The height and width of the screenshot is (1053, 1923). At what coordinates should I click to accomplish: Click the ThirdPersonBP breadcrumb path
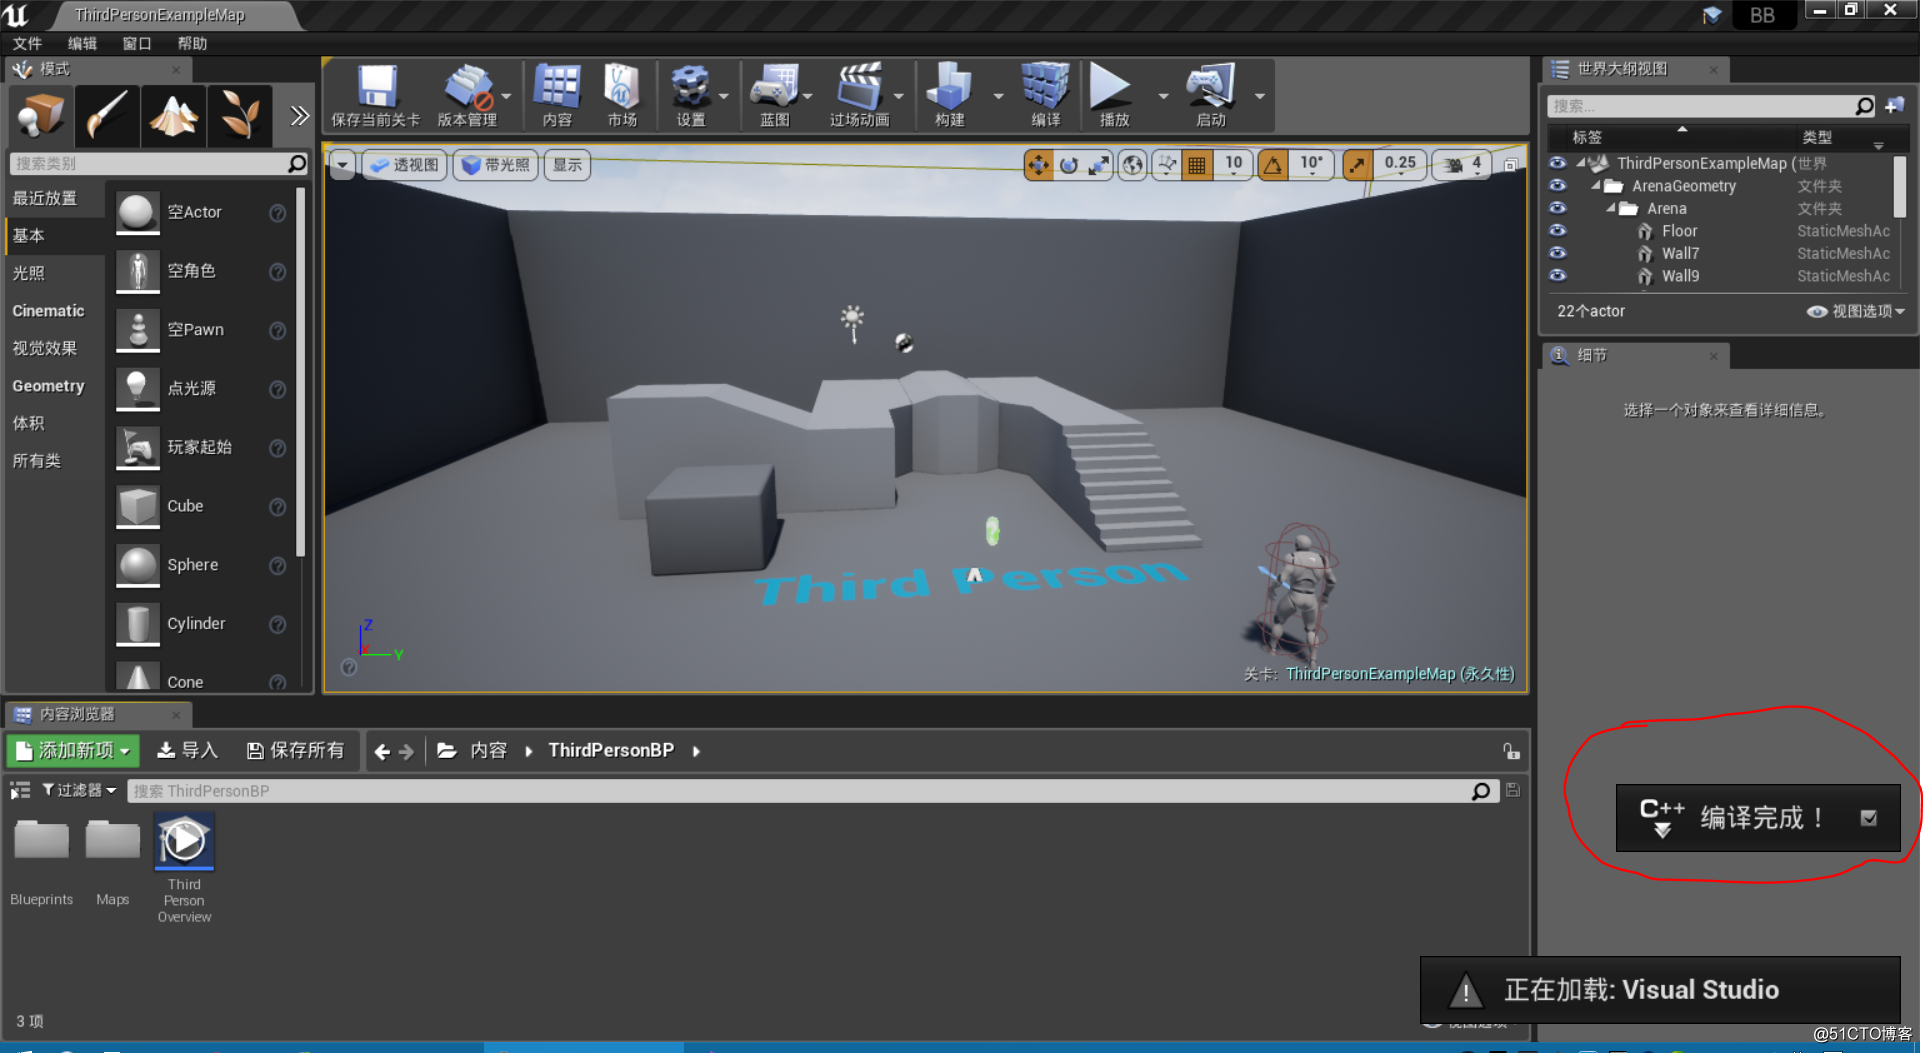click(x=611, y=750)
